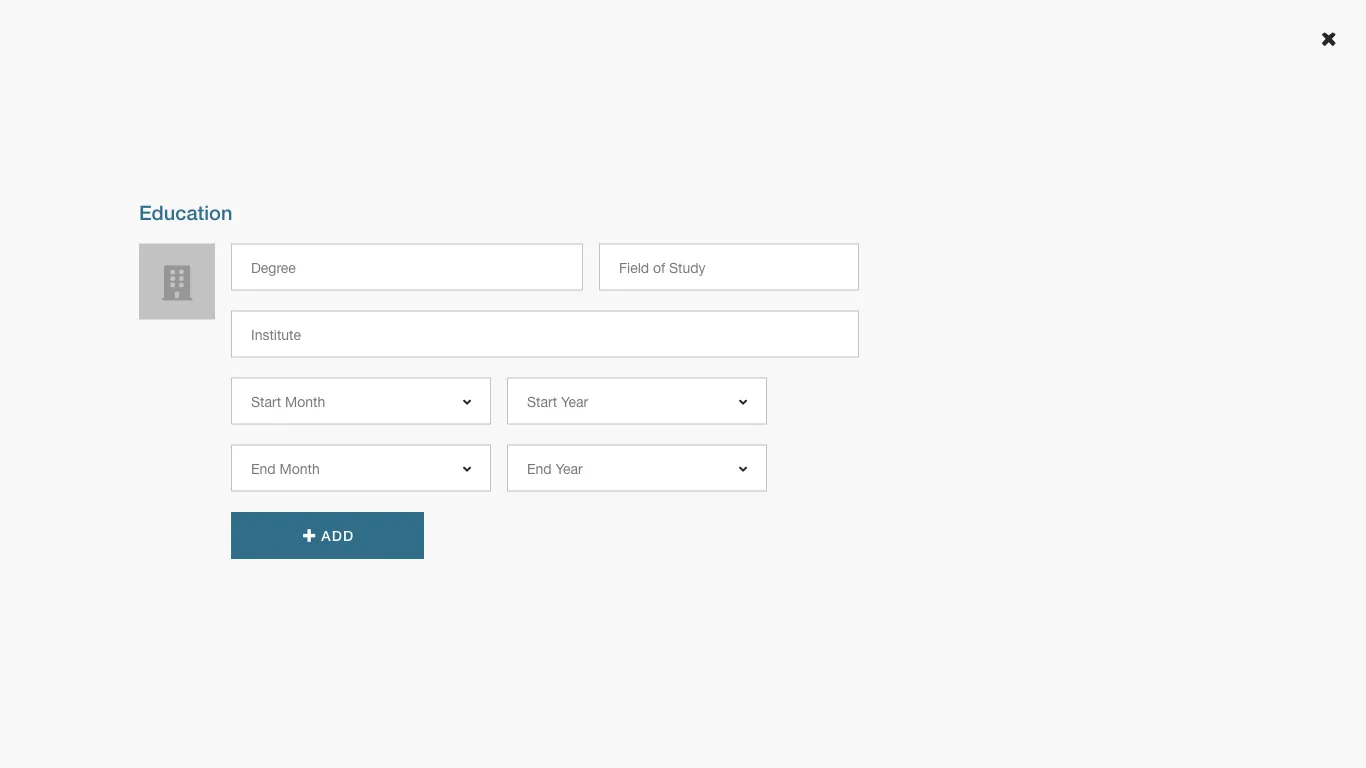1366x768 pixels.
Task: Click the Institute placeholder text
Action: 276,335
